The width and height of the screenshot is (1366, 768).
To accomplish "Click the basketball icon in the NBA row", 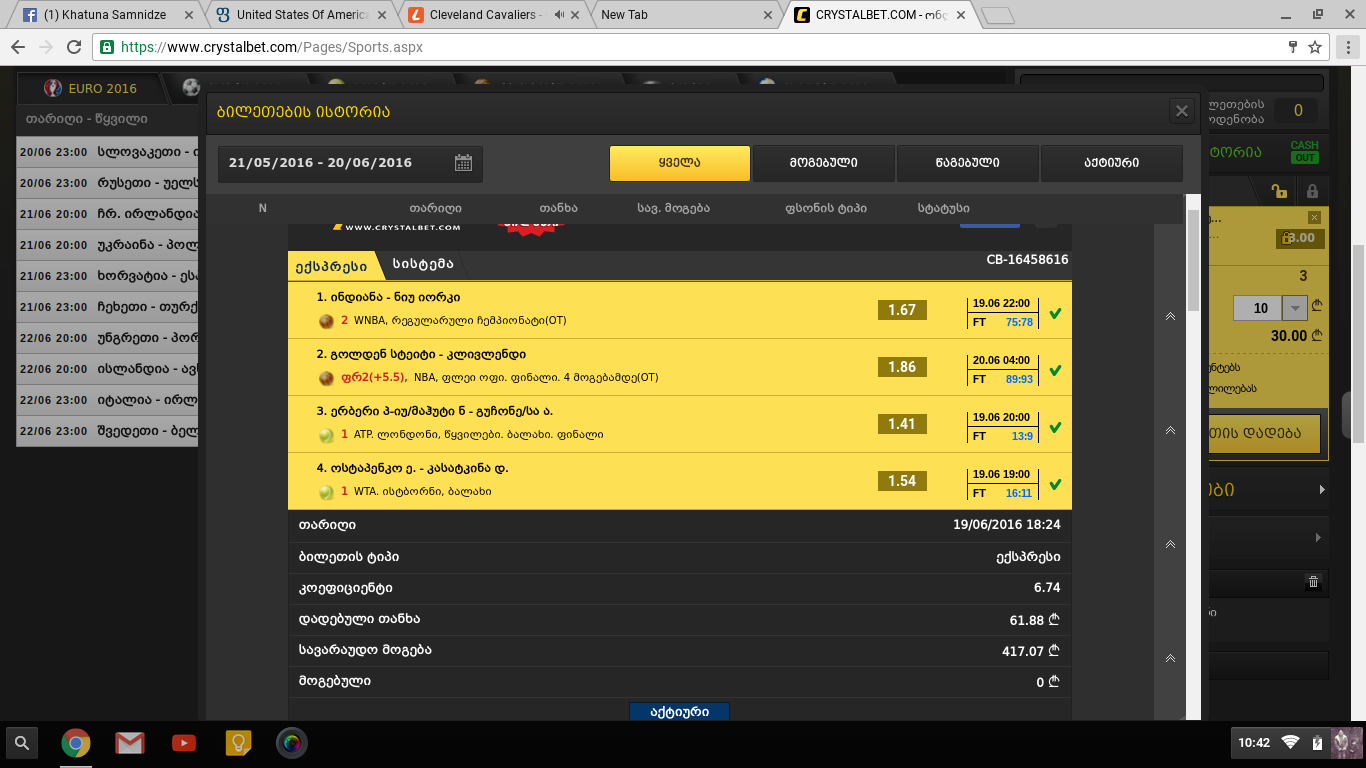I will (x=326, y=378).
